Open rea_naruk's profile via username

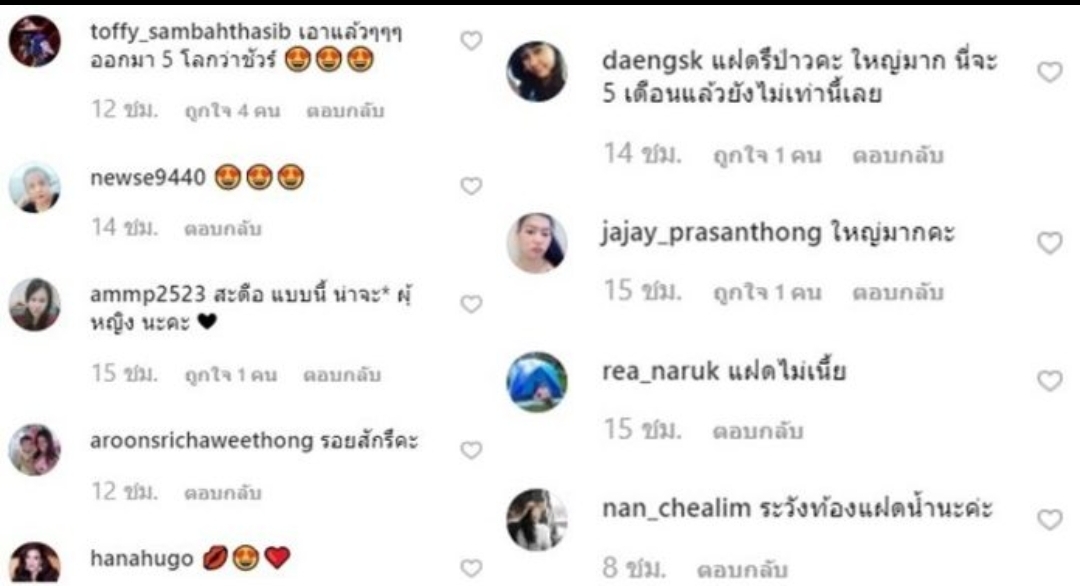[x=661, y=371]
